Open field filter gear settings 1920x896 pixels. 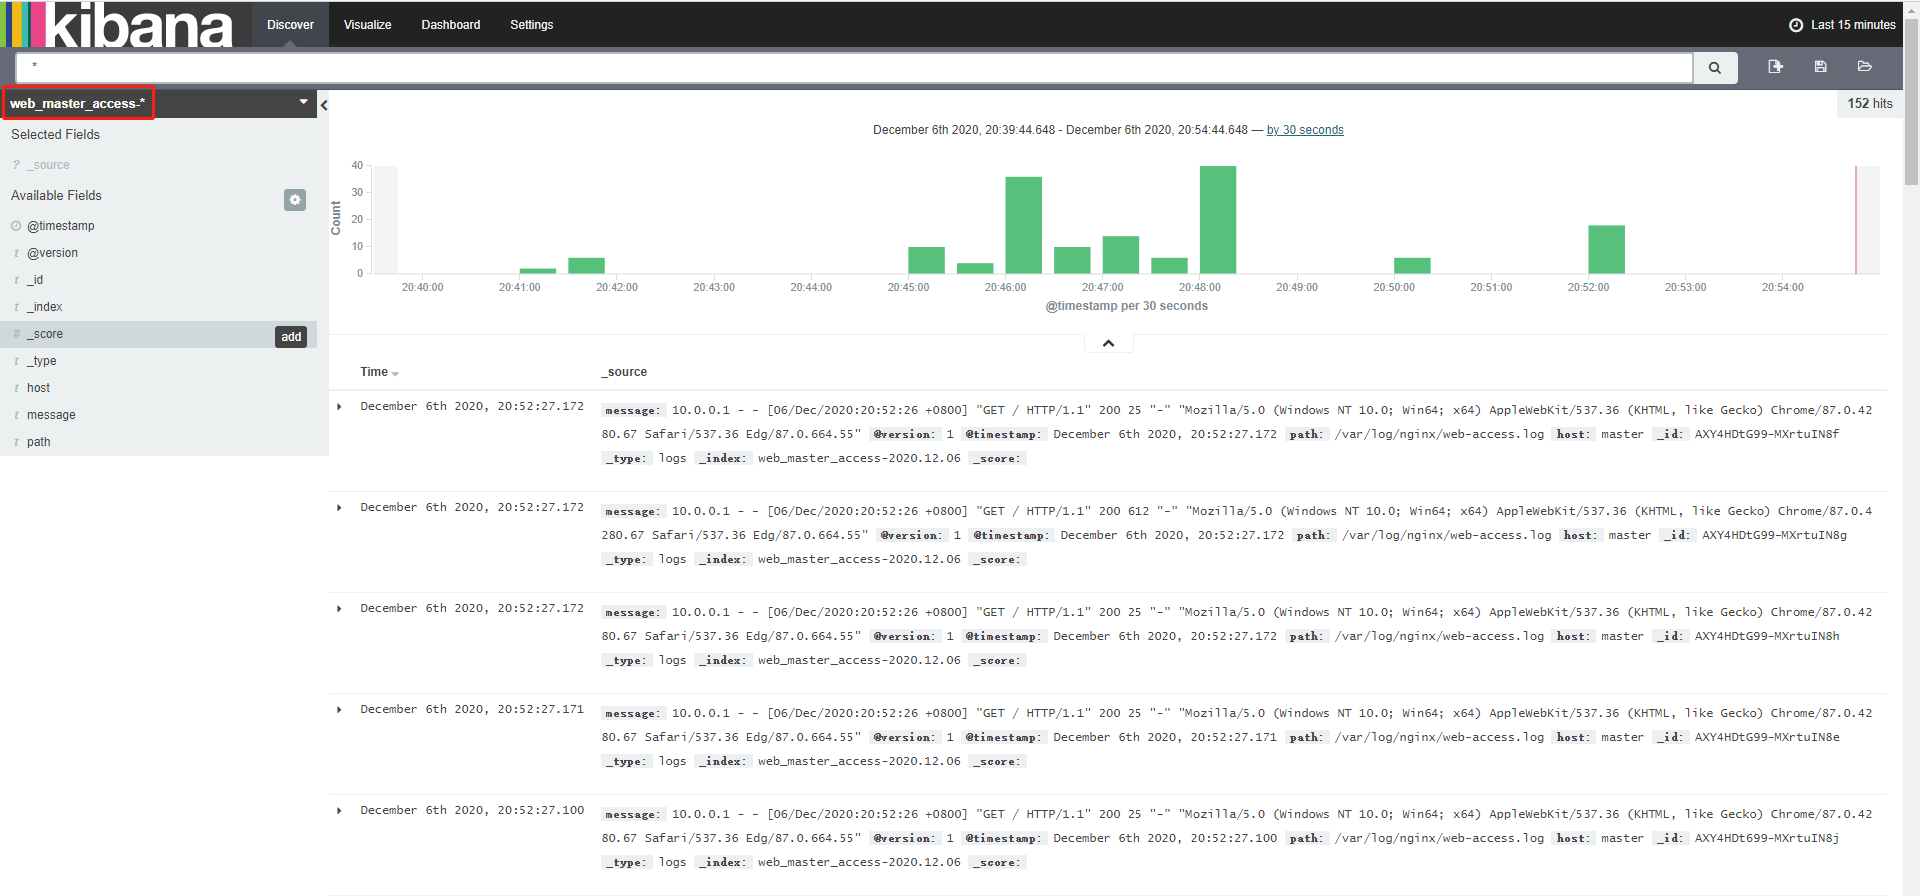click(295, 200)
